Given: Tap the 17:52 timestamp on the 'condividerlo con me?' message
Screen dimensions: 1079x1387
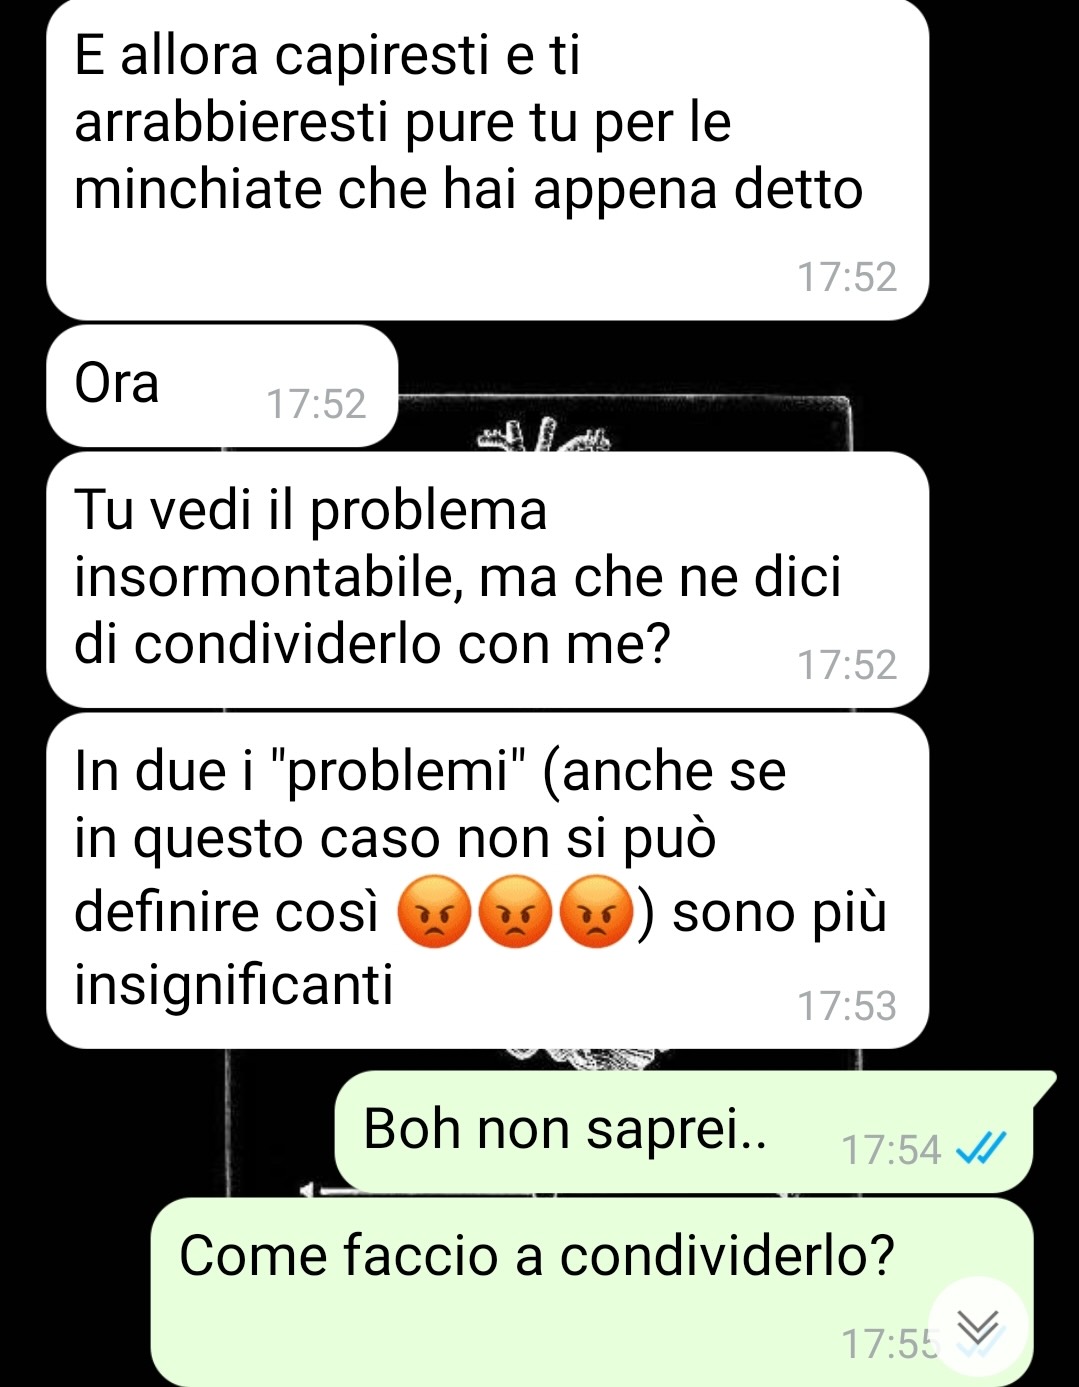Looking at the screenshot, I should (x=847, y=665).
